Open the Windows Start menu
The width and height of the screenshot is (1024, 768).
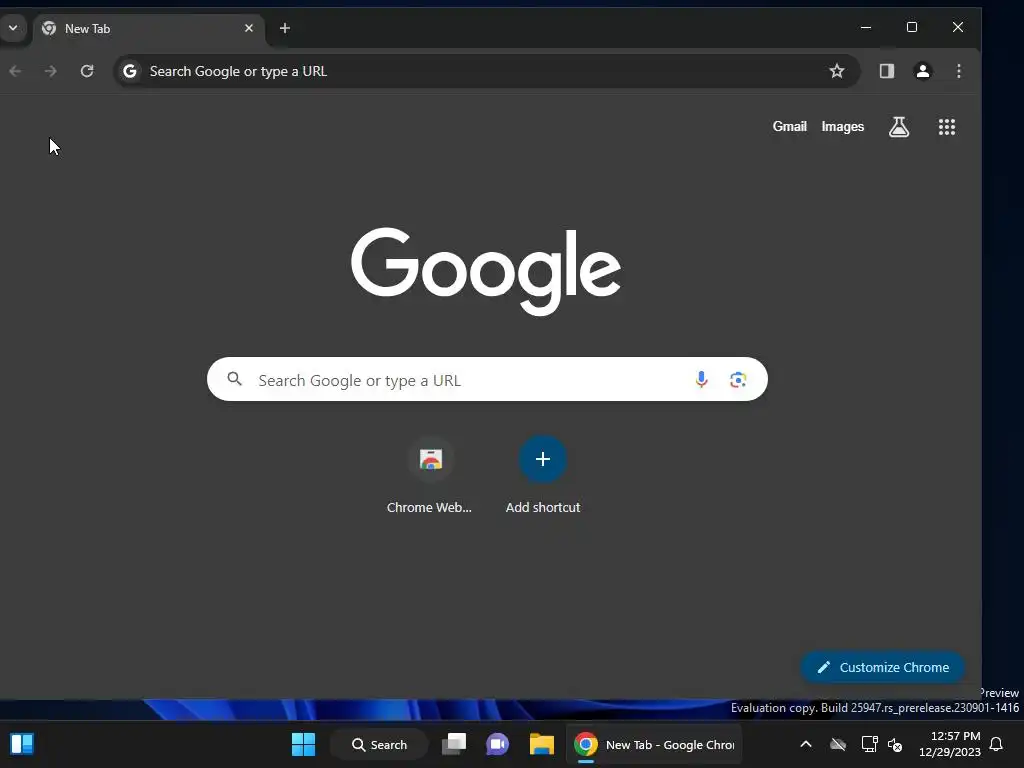coord(303,744)
